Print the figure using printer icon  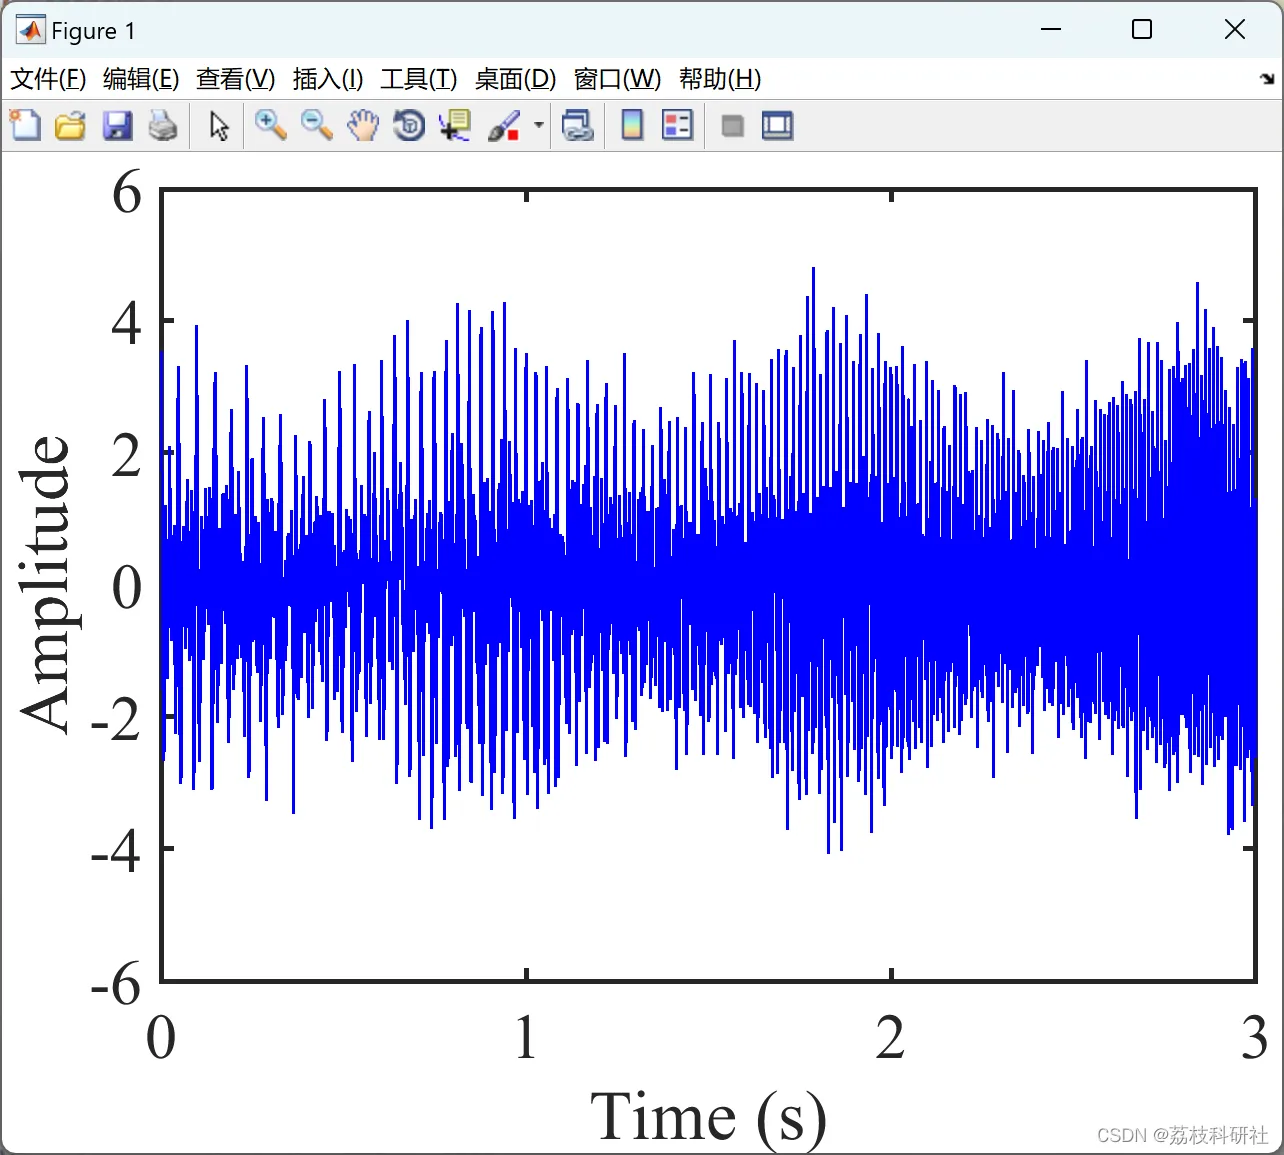point(163,126)
